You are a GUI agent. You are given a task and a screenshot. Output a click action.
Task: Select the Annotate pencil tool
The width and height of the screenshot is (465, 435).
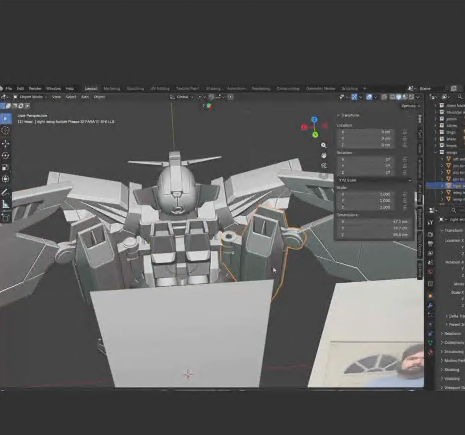pyautogui.click(x=5, y=192)
